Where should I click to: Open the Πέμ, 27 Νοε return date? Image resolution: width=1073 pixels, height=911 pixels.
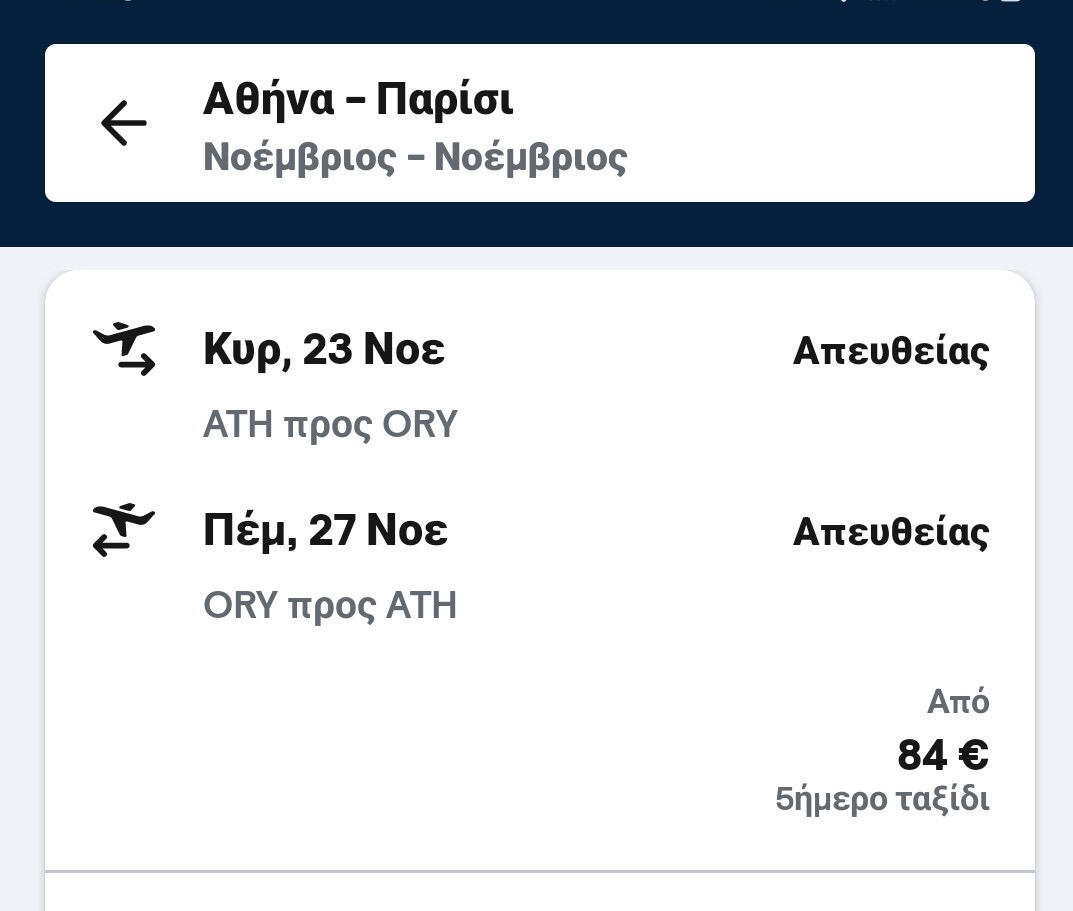(325, 530)
